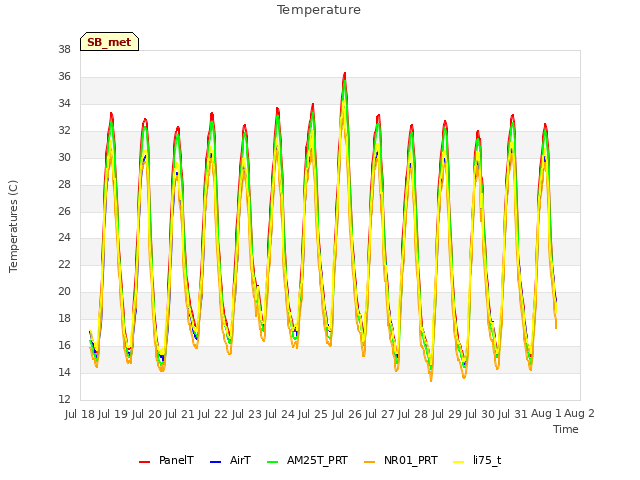The height and width of the screenshot is (480, 640).
Task: Click the Time x-axis label
Action: (x=565, y=429)
